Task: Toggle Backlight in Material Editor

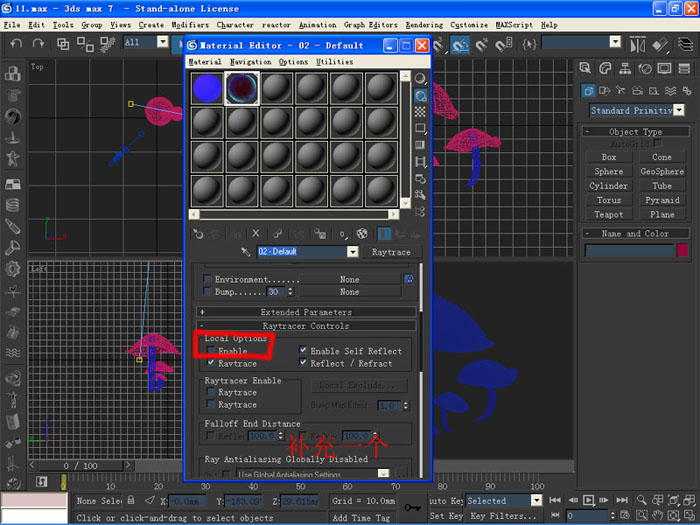Action: [x=420, y=96]
